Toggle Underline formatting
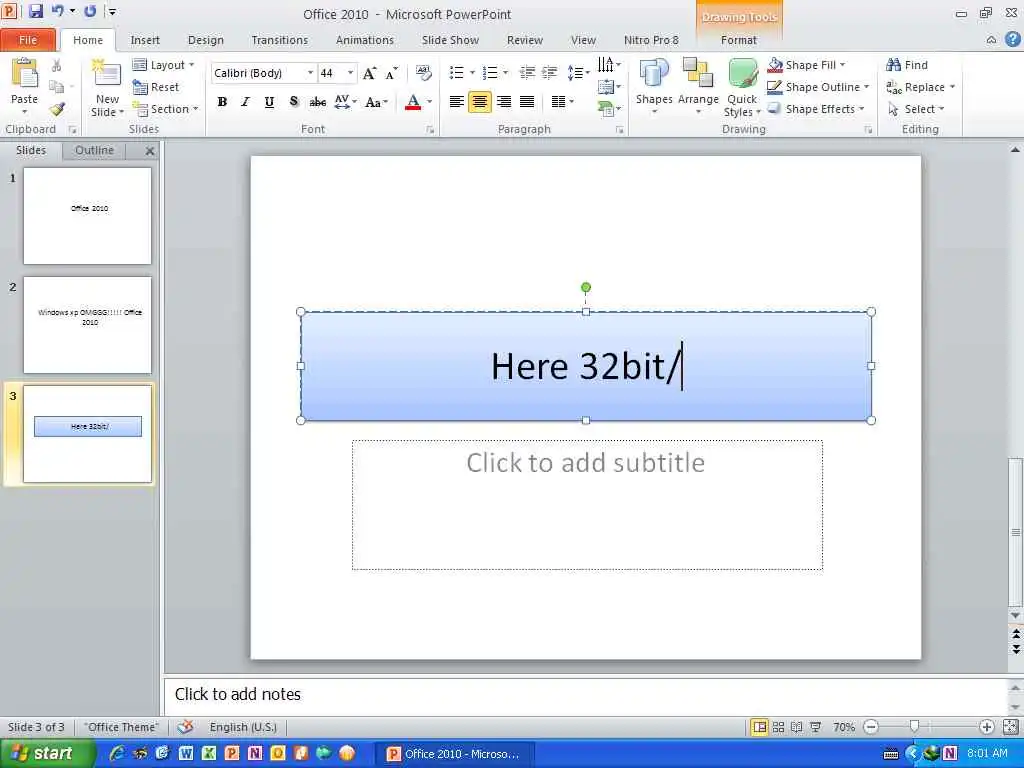The width and height of the screenshot is (1024, 768). tap(269, 102)
